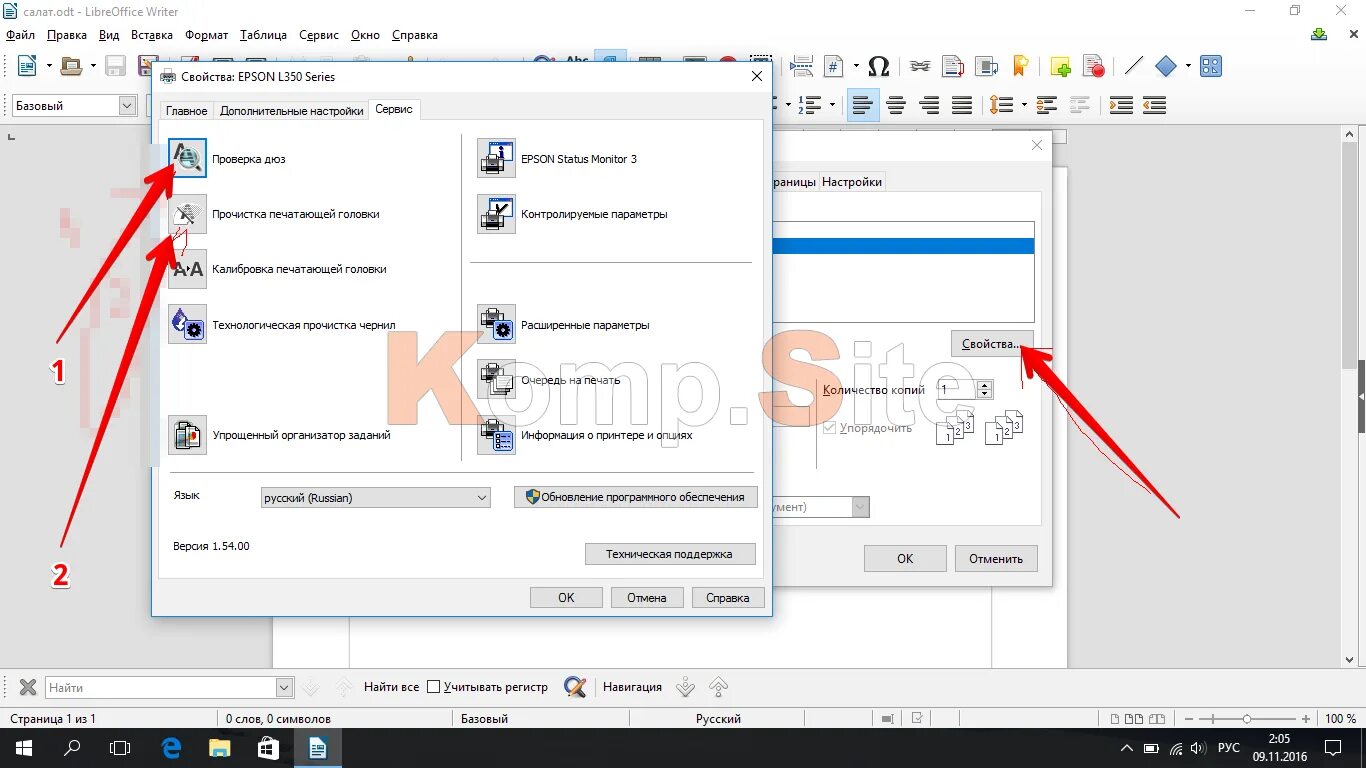Open Расширенные параметры
This screenshot has width=1366, height=768.
pos(496,325)
